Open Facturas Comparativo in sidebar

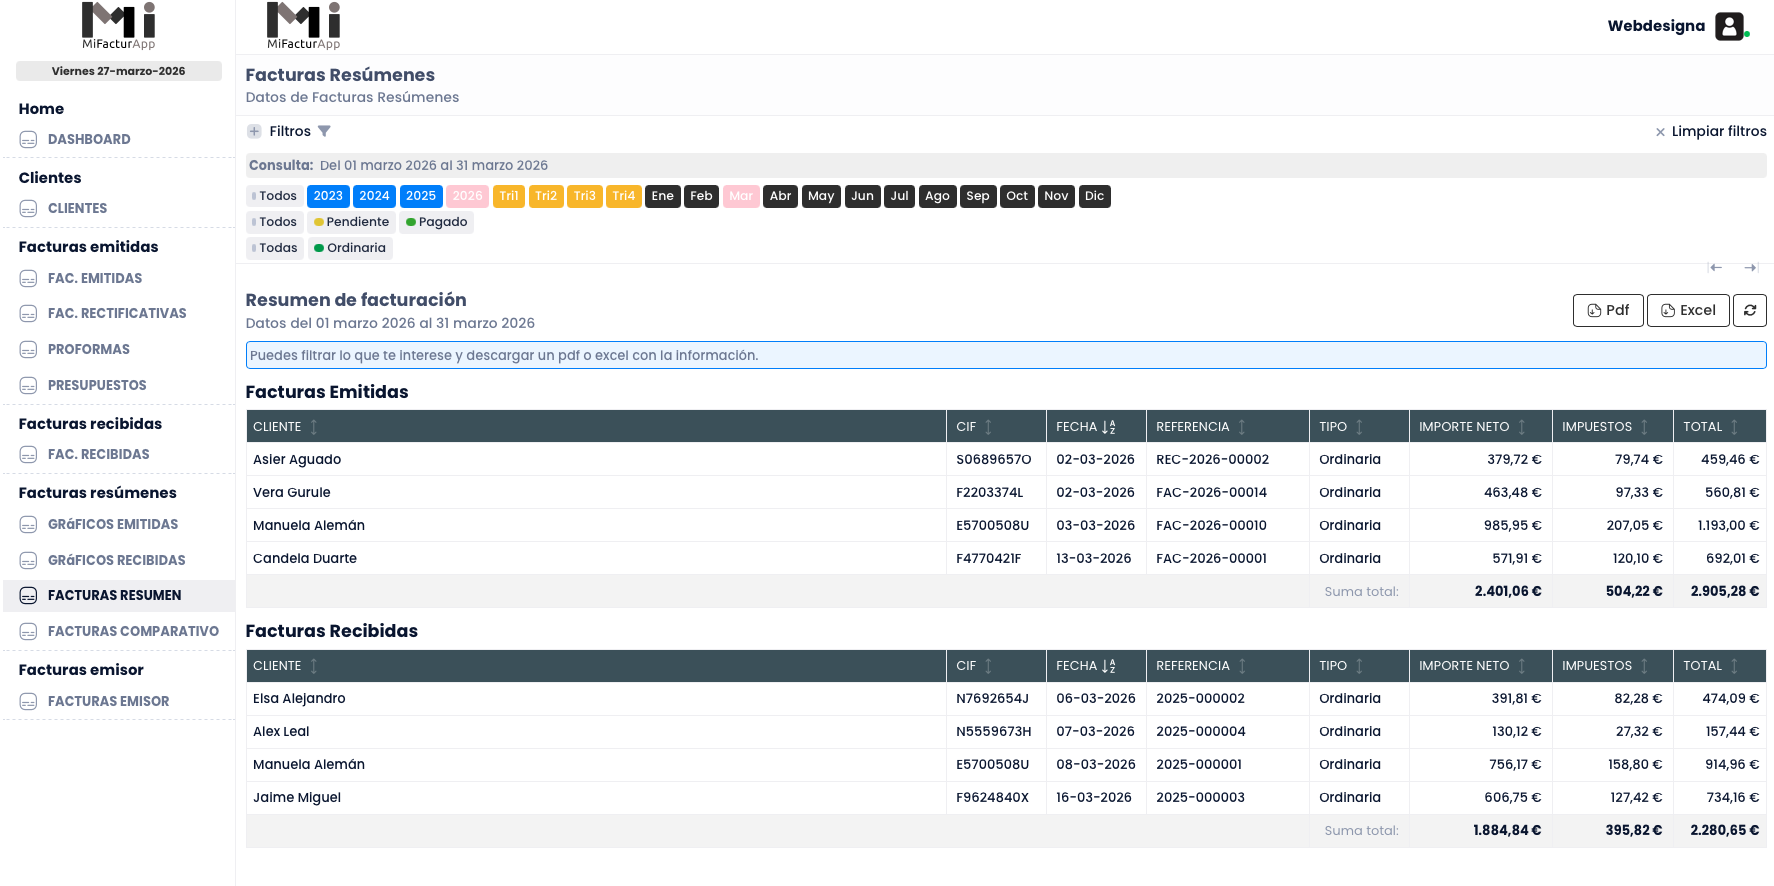coord(133,631)
